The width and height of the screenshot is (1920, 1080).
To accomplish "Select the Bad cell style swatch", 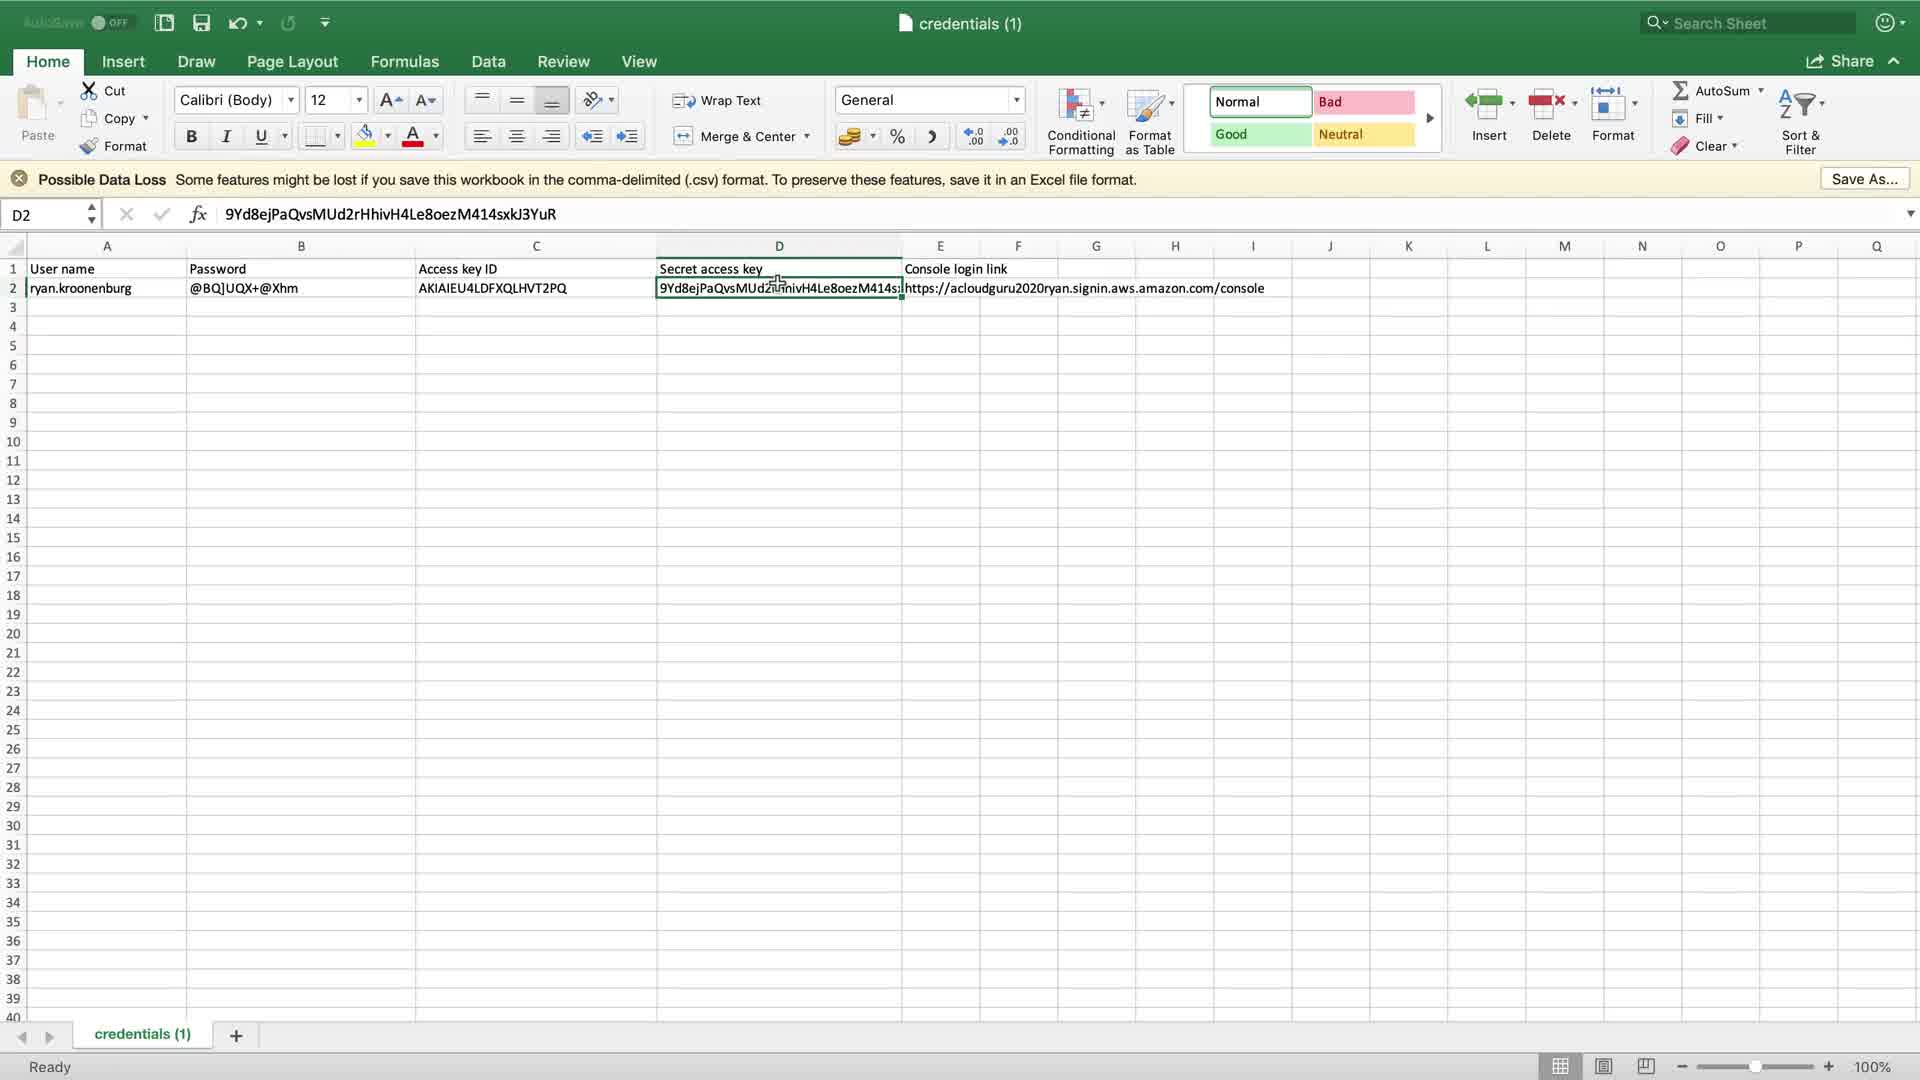I will 1364,102.
